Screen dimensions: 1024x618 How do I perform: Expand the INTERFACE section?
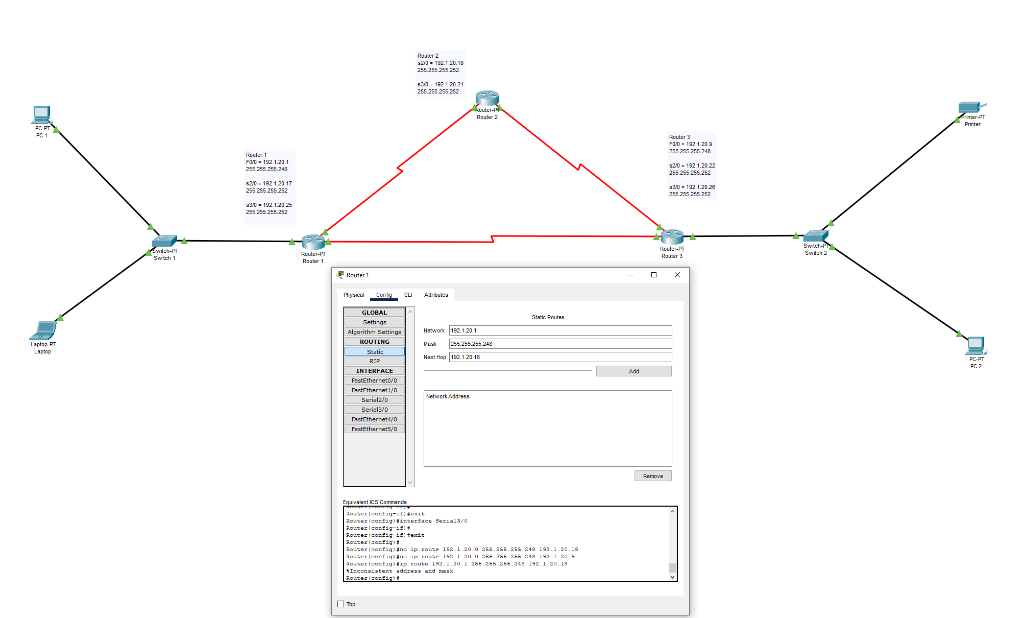(373, 370)
